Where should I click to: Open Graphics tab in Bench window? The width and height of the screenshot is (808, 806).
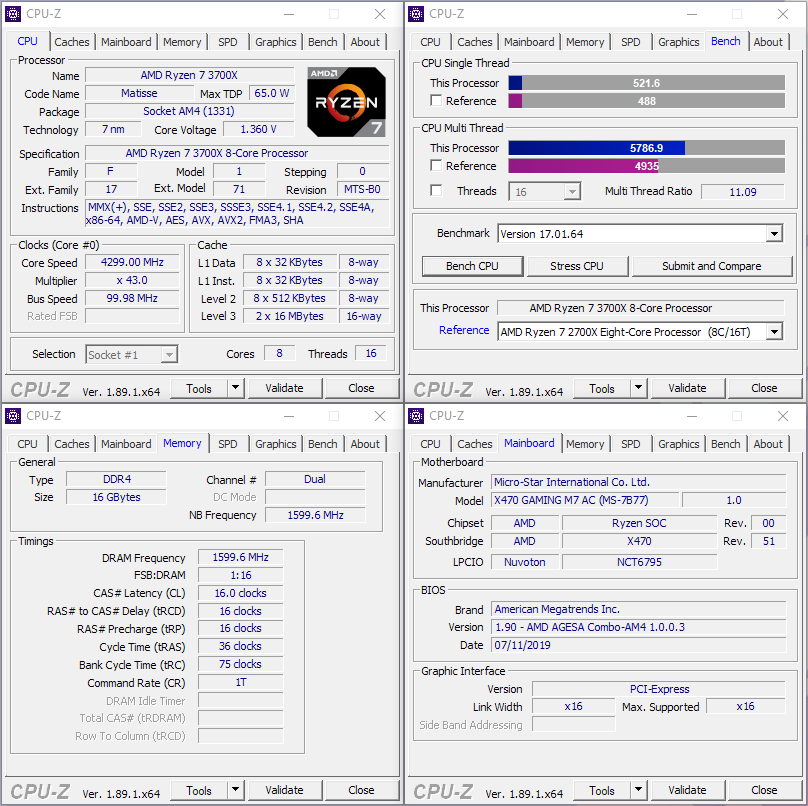pos(679,42)
